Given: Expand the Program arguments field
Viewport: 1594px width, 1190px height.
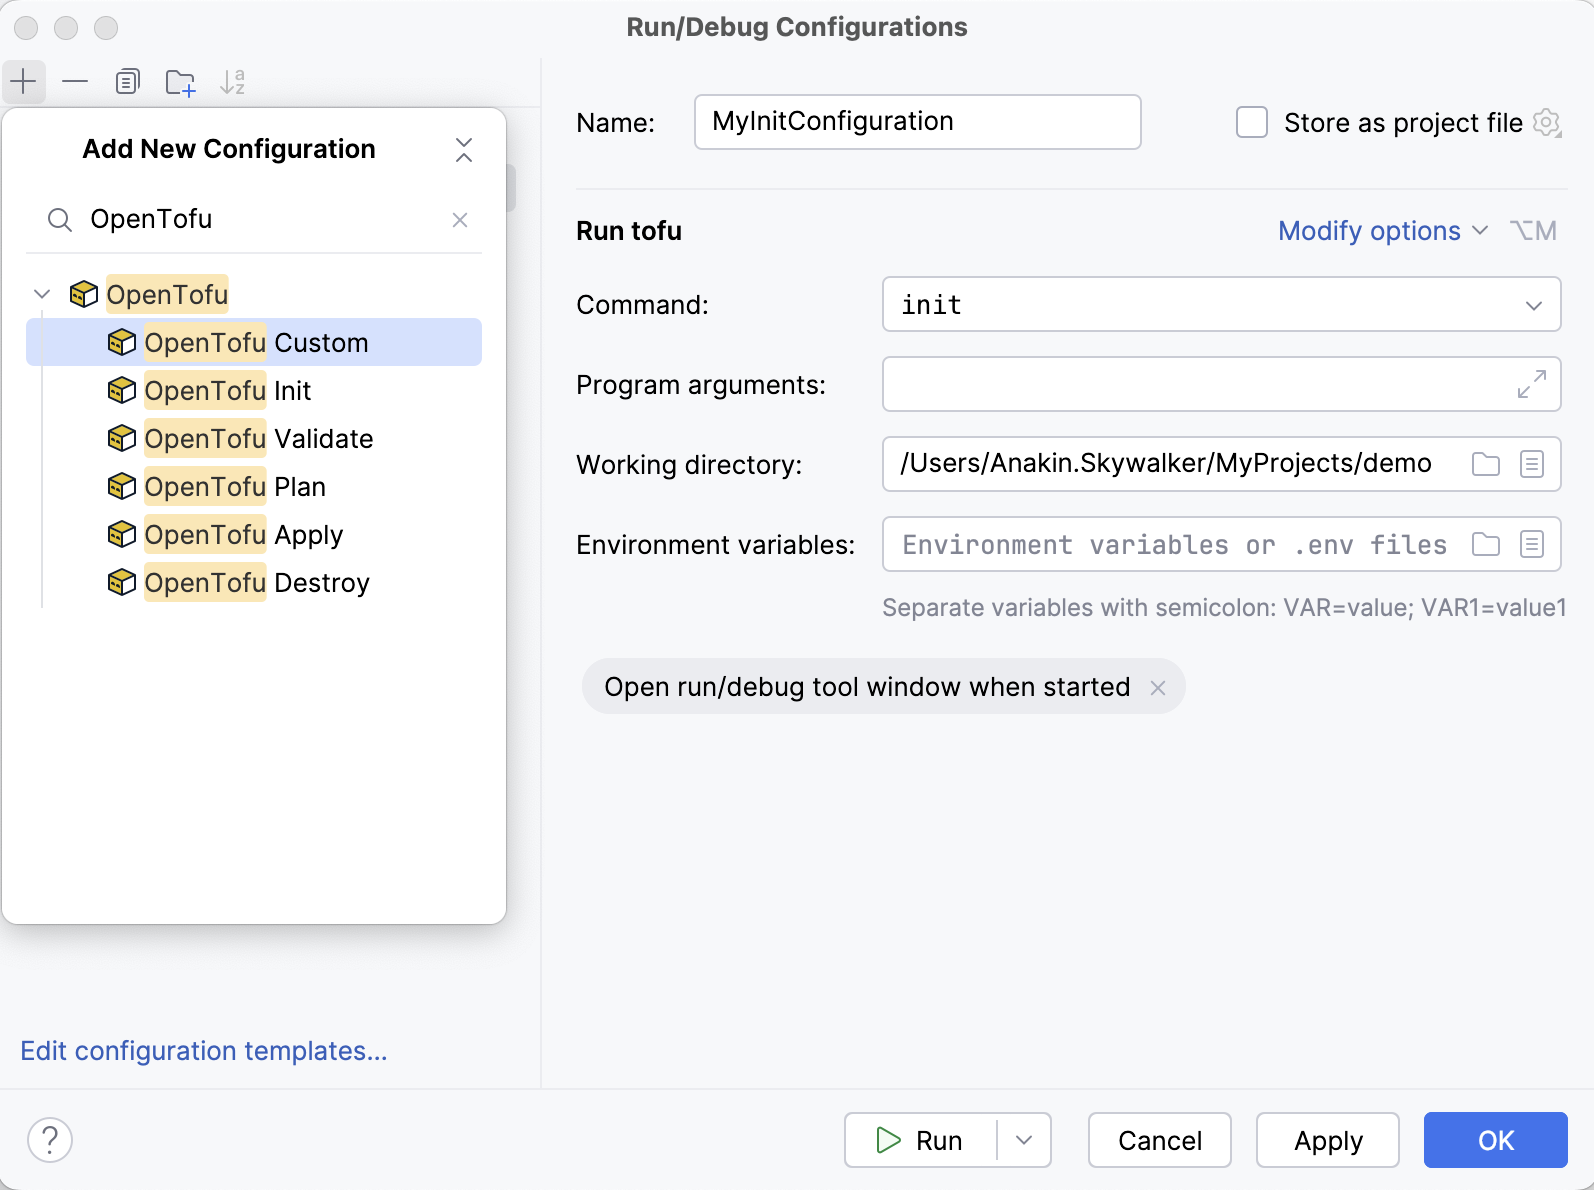Looking at the screenshot, I should (x=1532, y=384).
